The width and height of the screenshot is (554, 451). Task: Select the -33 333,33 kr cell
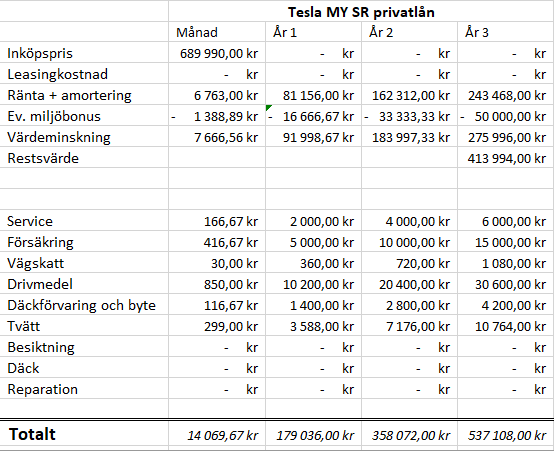pyautogui.click(x=409, y=116)
